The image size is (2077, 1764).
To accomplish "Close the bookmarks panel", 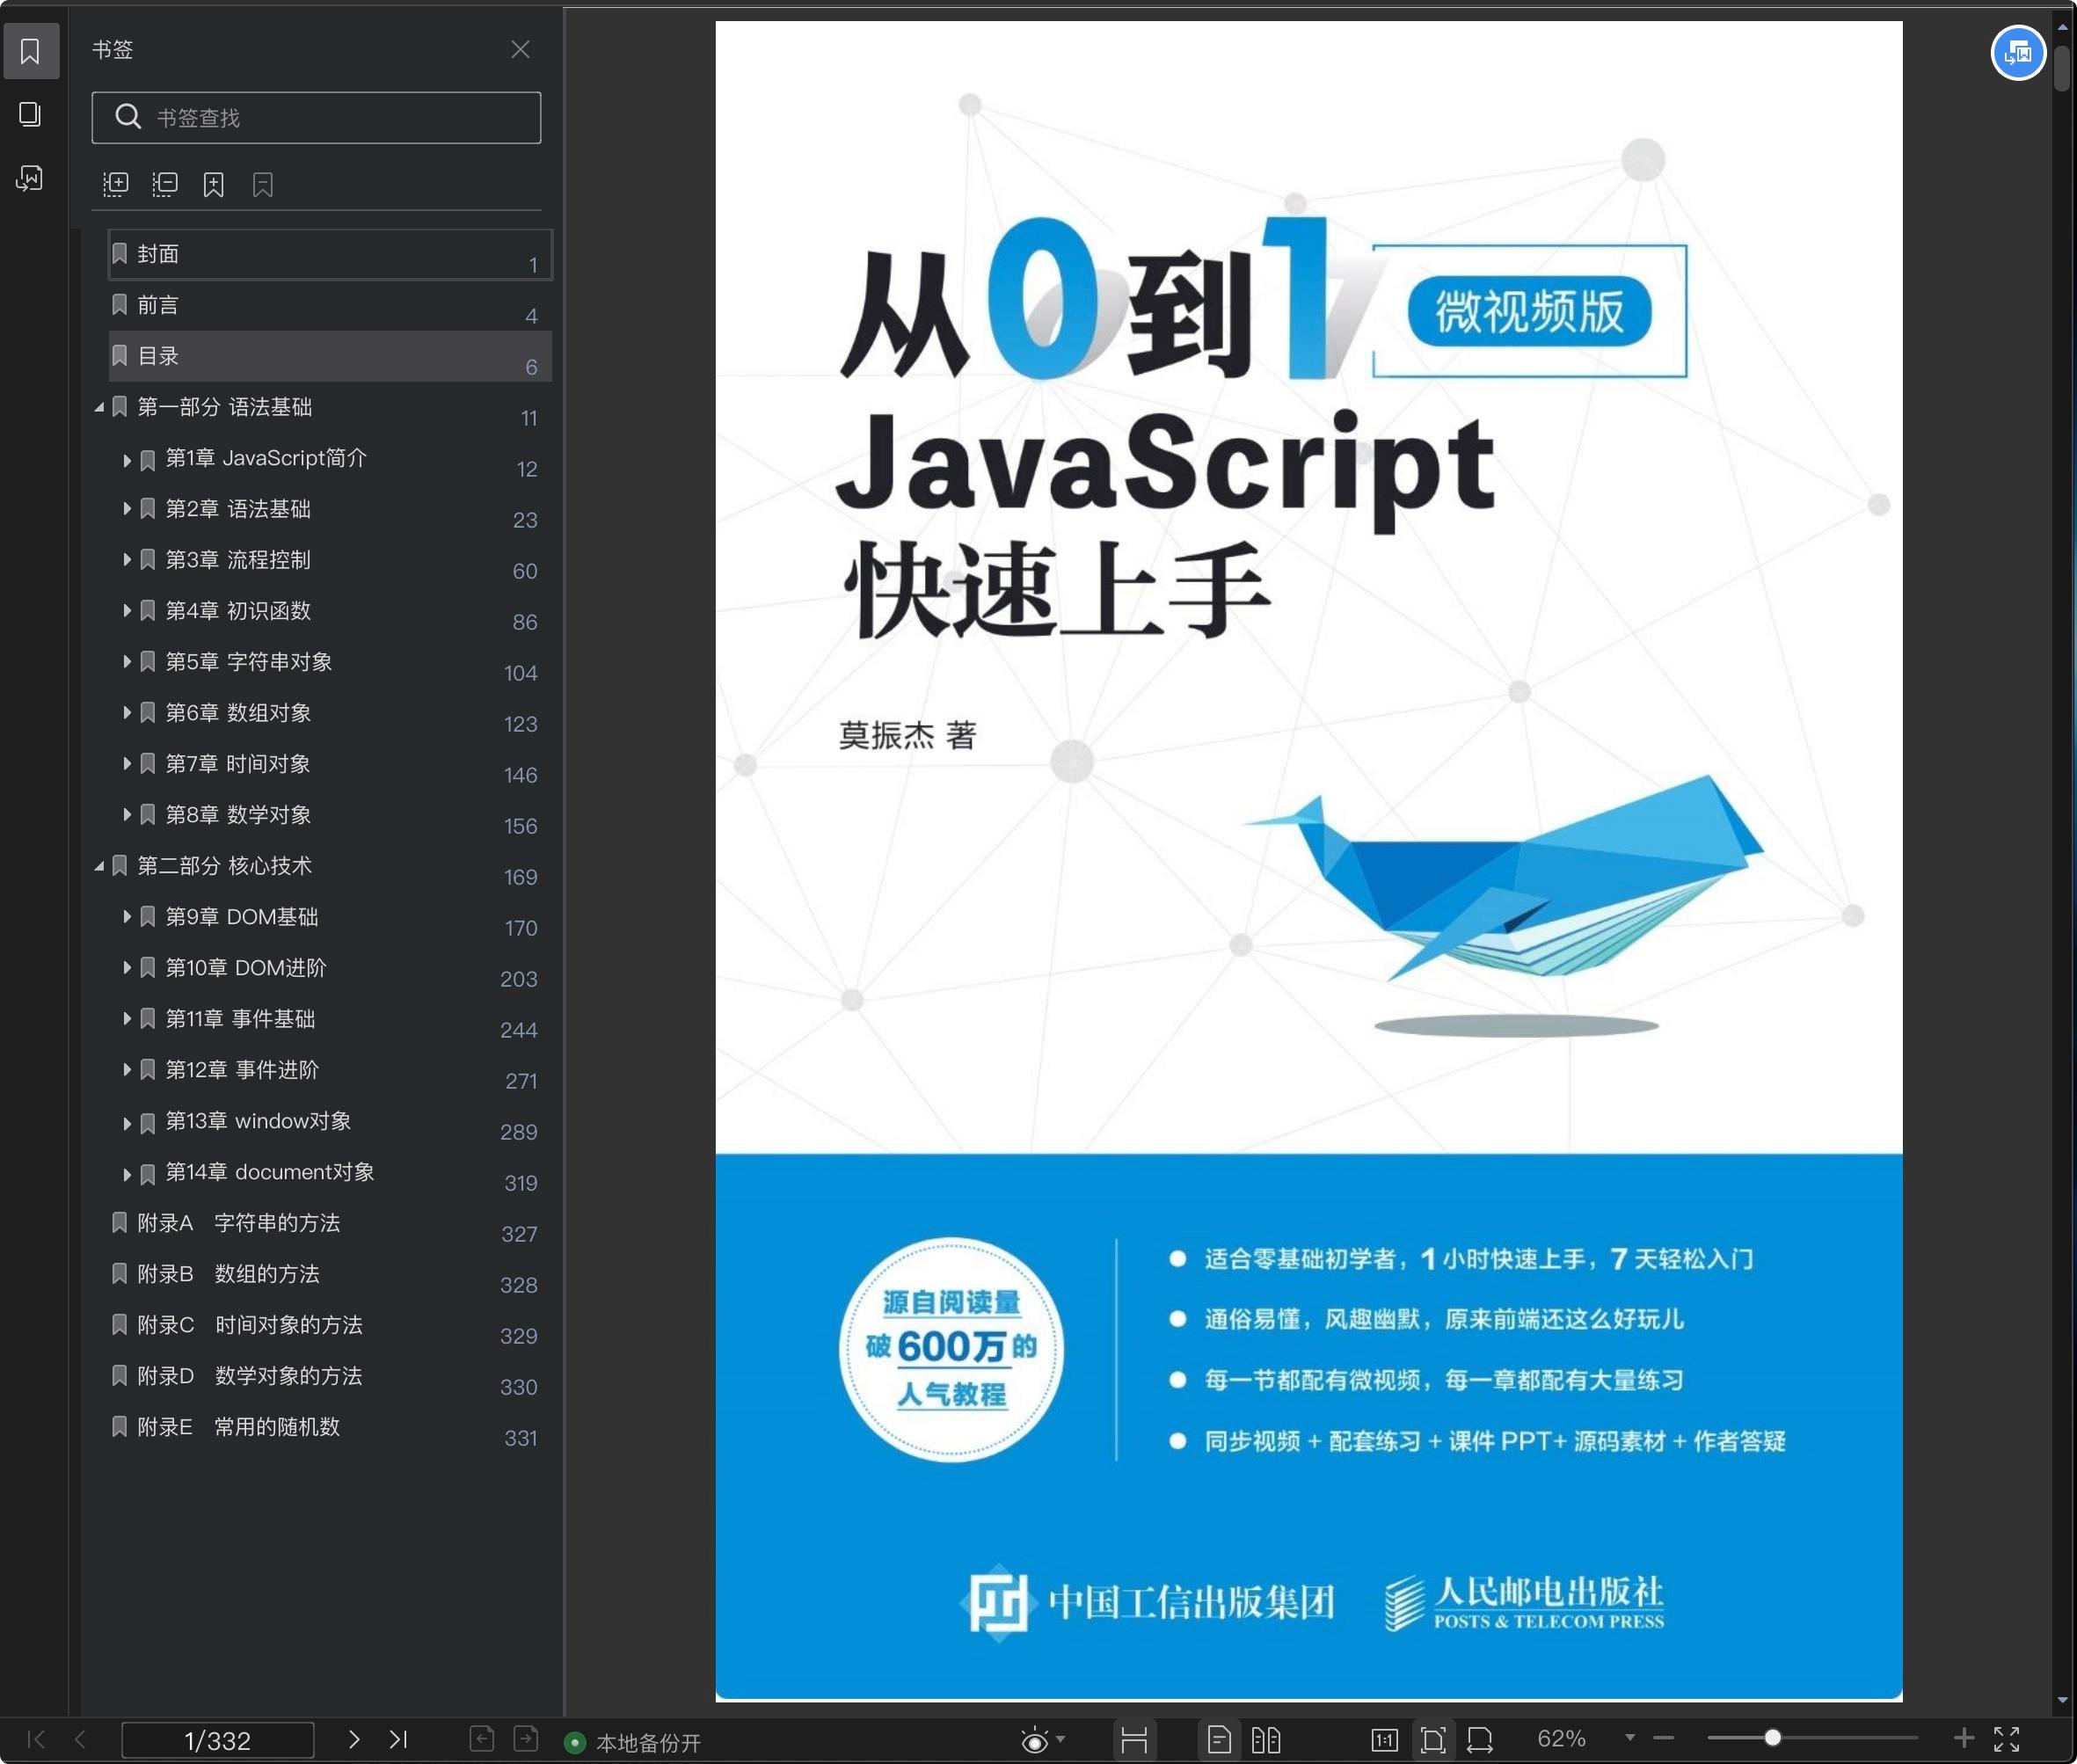I will pyautogui.click(x=520, y=49).
